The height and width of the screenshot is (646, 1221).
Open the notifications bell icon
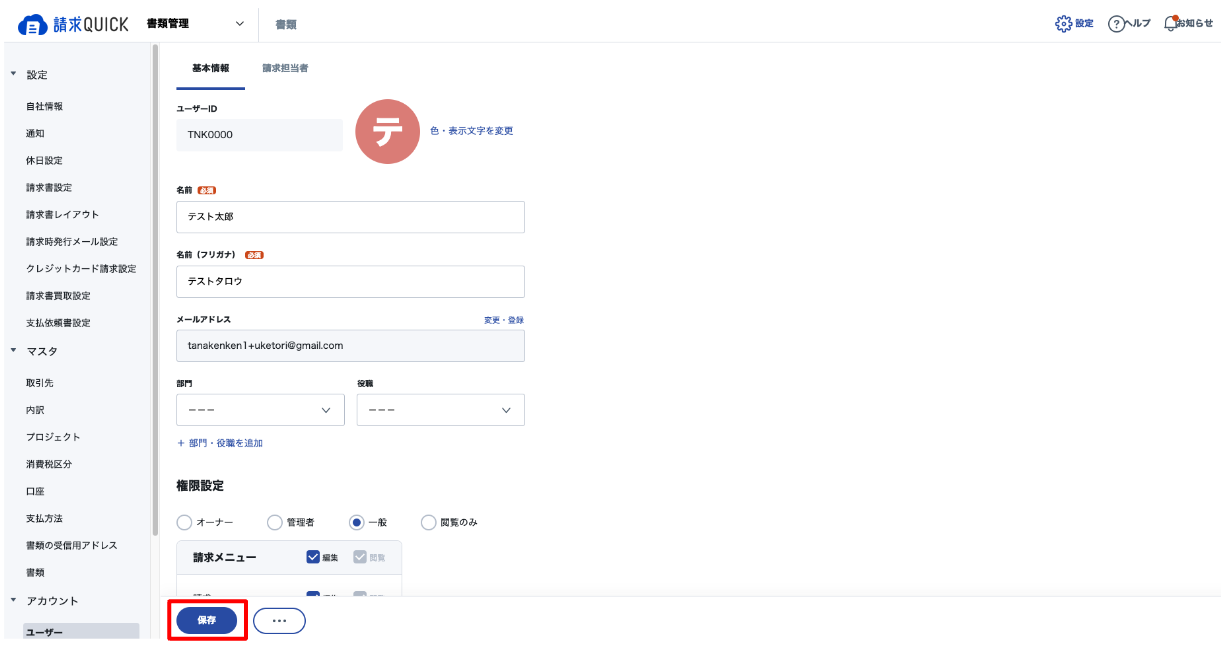click(1170, 23)
